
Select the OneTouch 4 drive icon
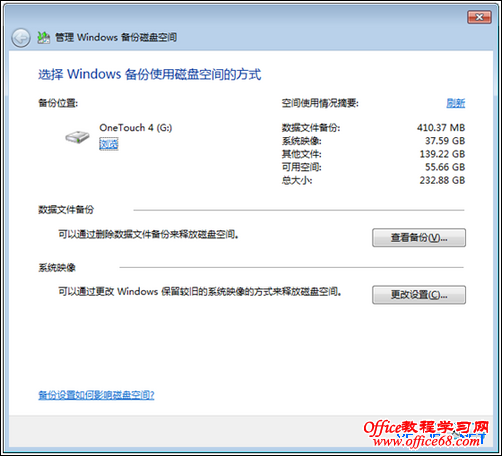(x=77, y=137)
